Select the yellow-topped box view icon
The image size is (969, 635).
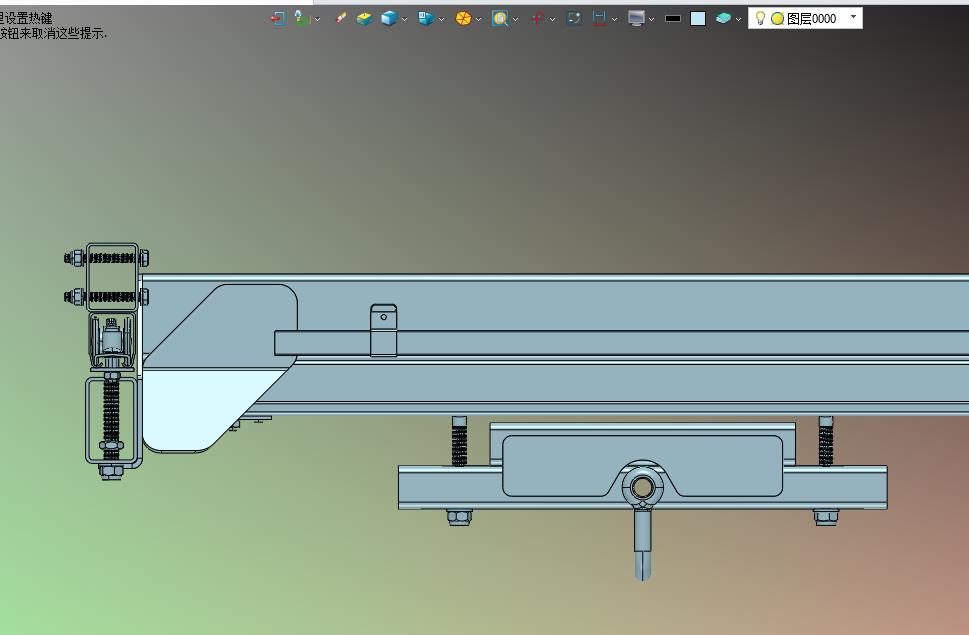365,18
